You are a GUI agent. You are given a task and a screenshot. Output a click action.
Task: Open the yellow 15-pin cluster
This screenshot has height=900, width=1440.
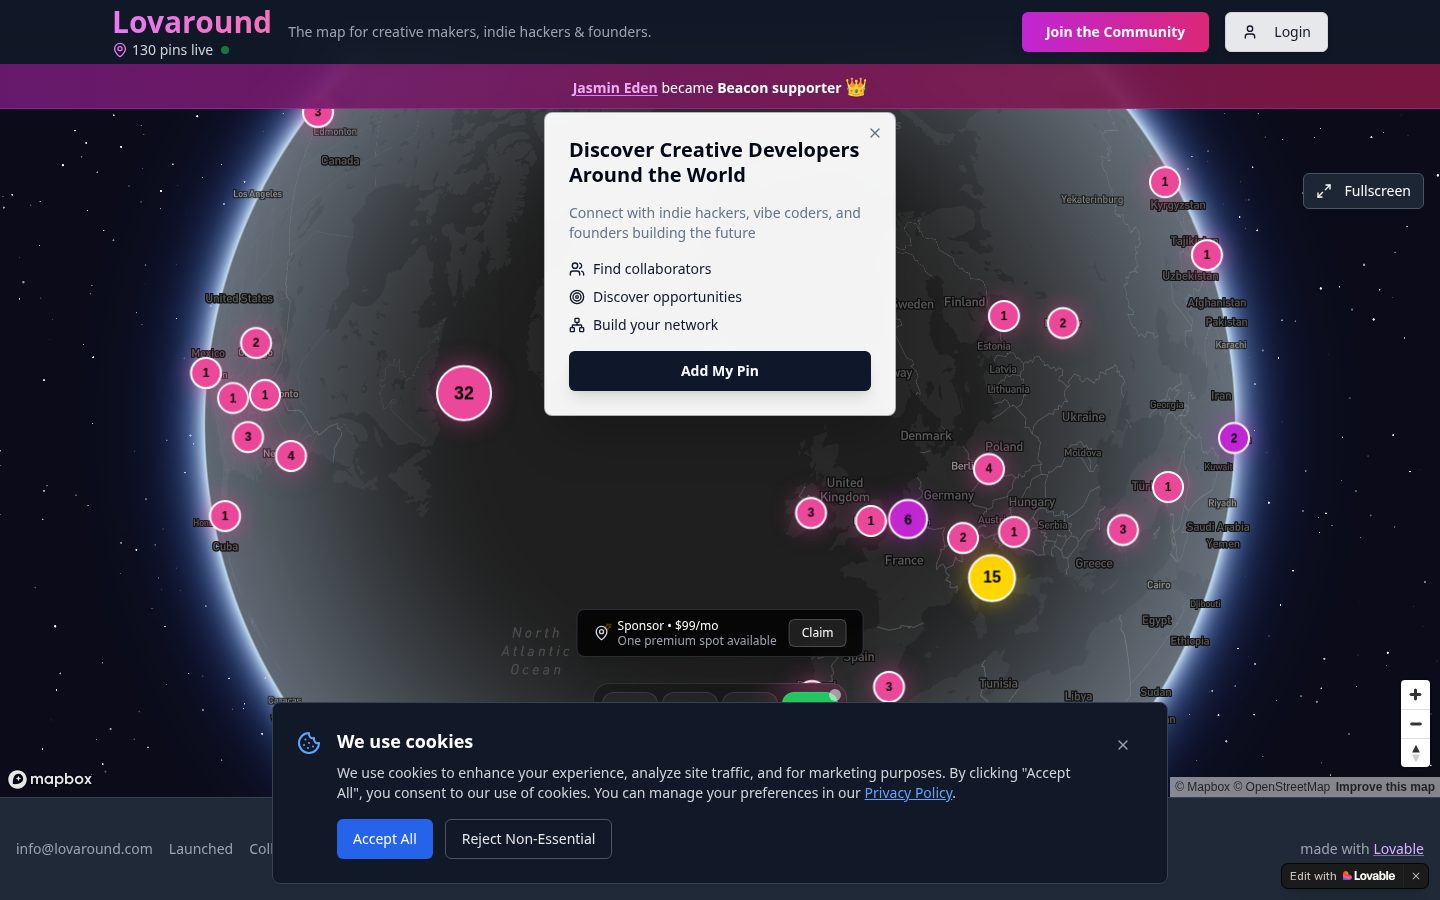pos(992,577)
